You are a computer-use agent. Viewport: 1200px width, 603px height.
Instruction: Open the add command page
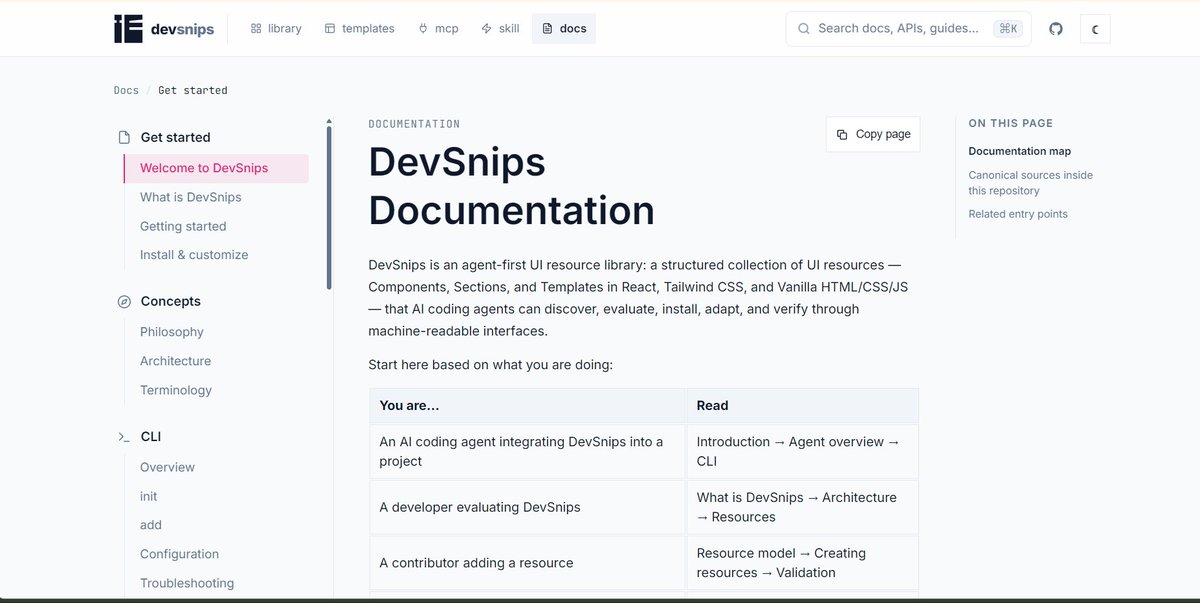151,525
